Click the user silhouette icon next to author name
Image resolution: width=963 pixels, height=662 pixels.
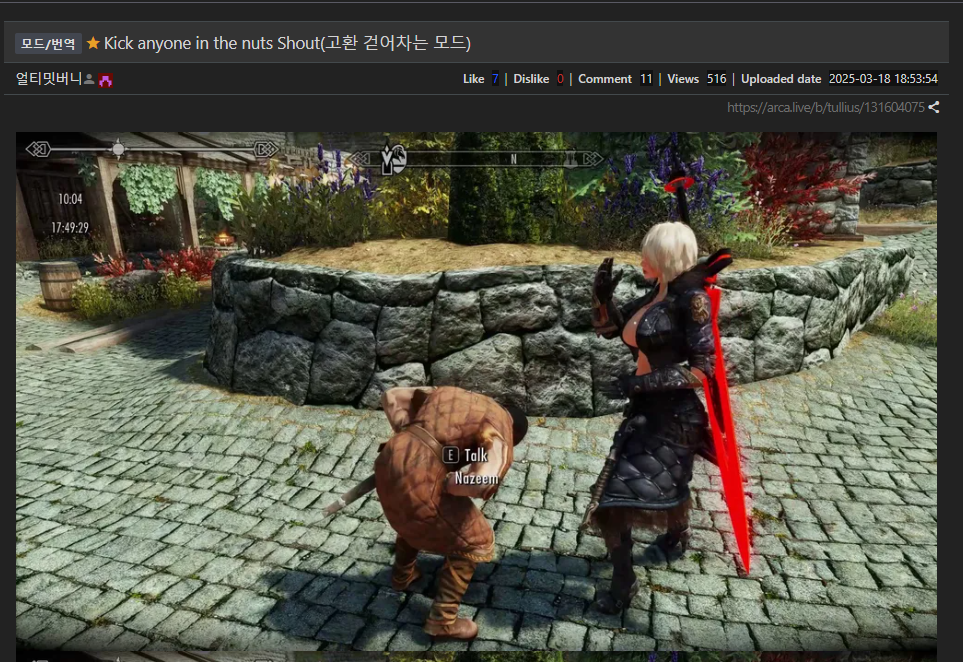click(x=89, y=79)
